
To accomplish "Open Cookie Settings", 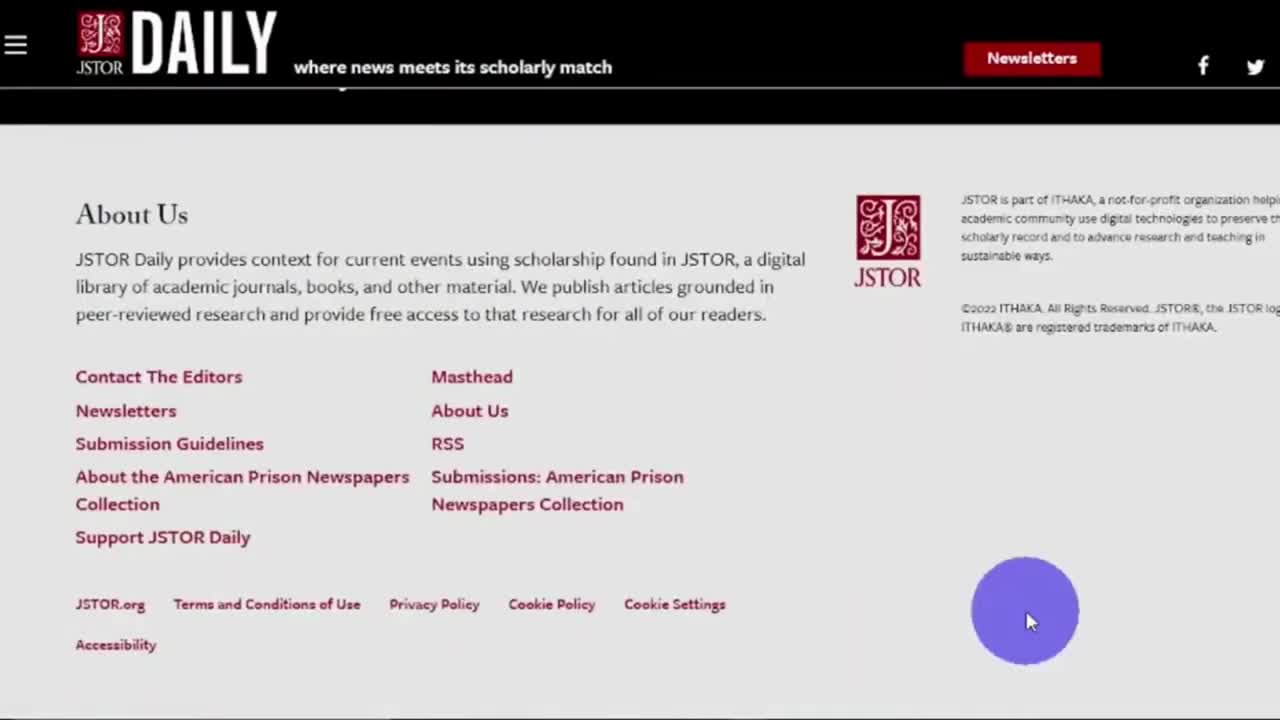I will pyautogui.click(x=675, y=604).
